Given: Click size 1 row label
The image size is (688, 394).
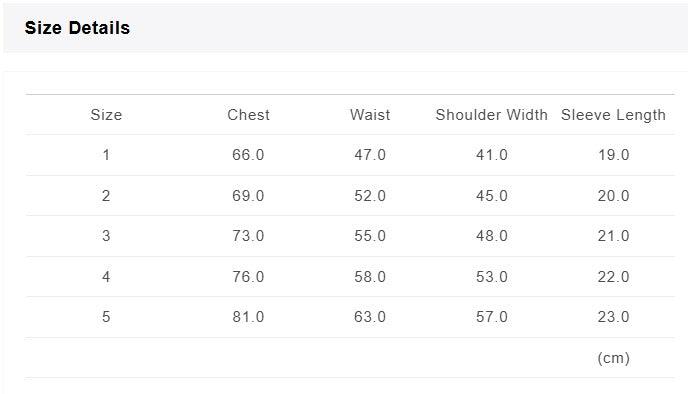Looking at the screenshot, I should pyautogui.click(x=106, y=155).
